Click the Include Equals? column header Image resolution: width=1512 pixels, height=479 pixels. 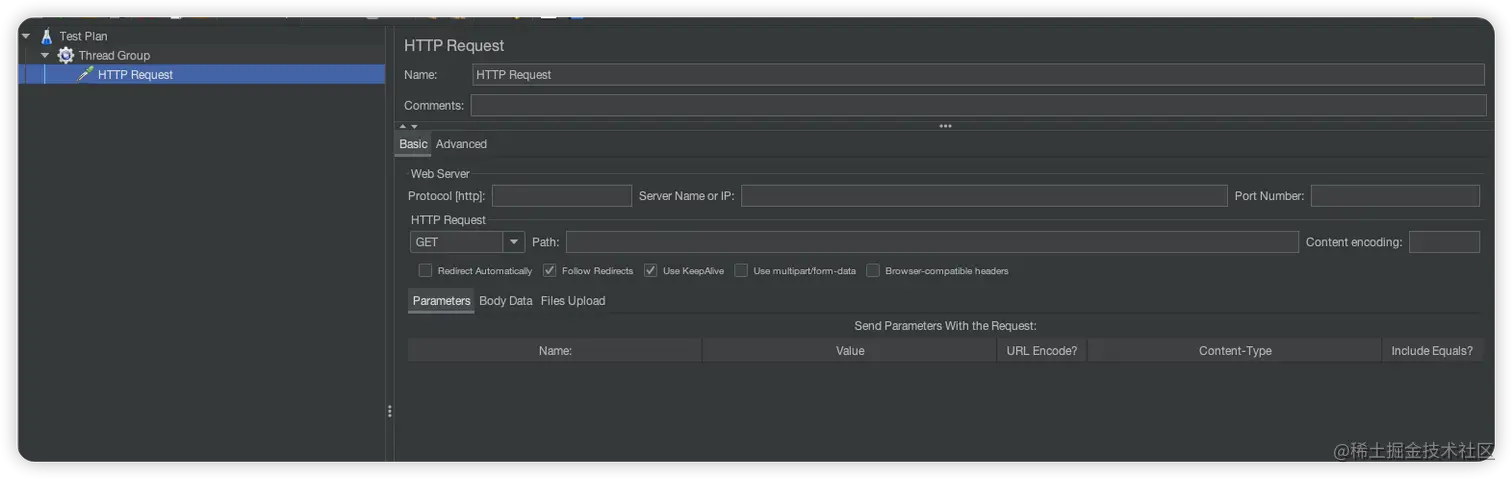pyautogui.click(x=1432, y=351)
